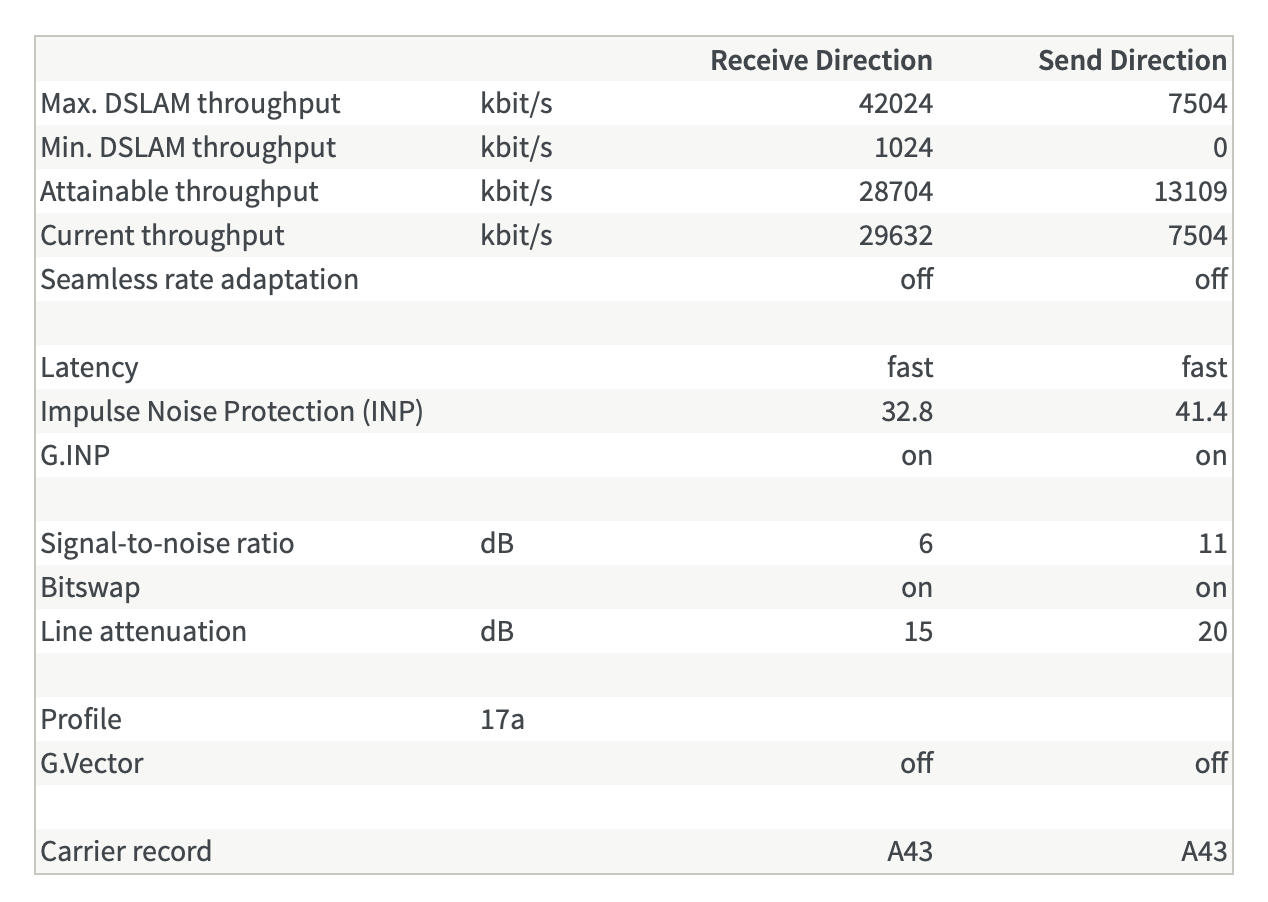Select the Bitswap row label
This screenshot has width=1268, height=902.
[x=90, y=587]
